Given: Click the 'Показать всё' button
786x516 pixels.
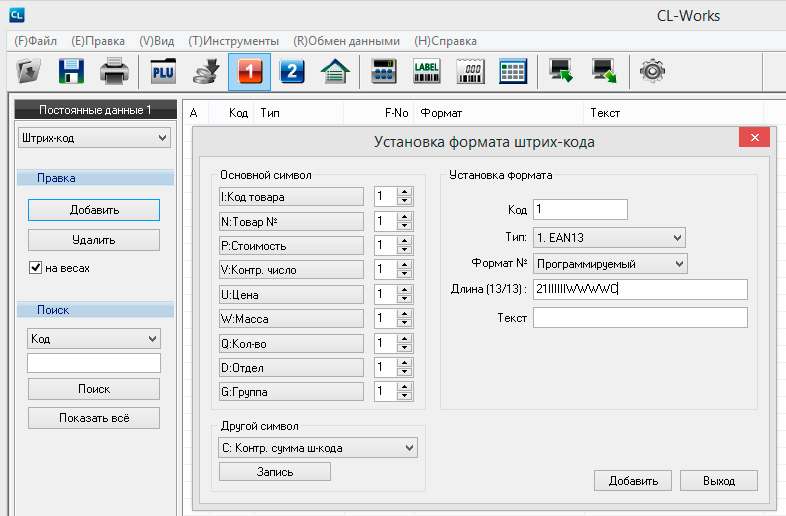Looking at the screenshot, I should pos(94,417).
